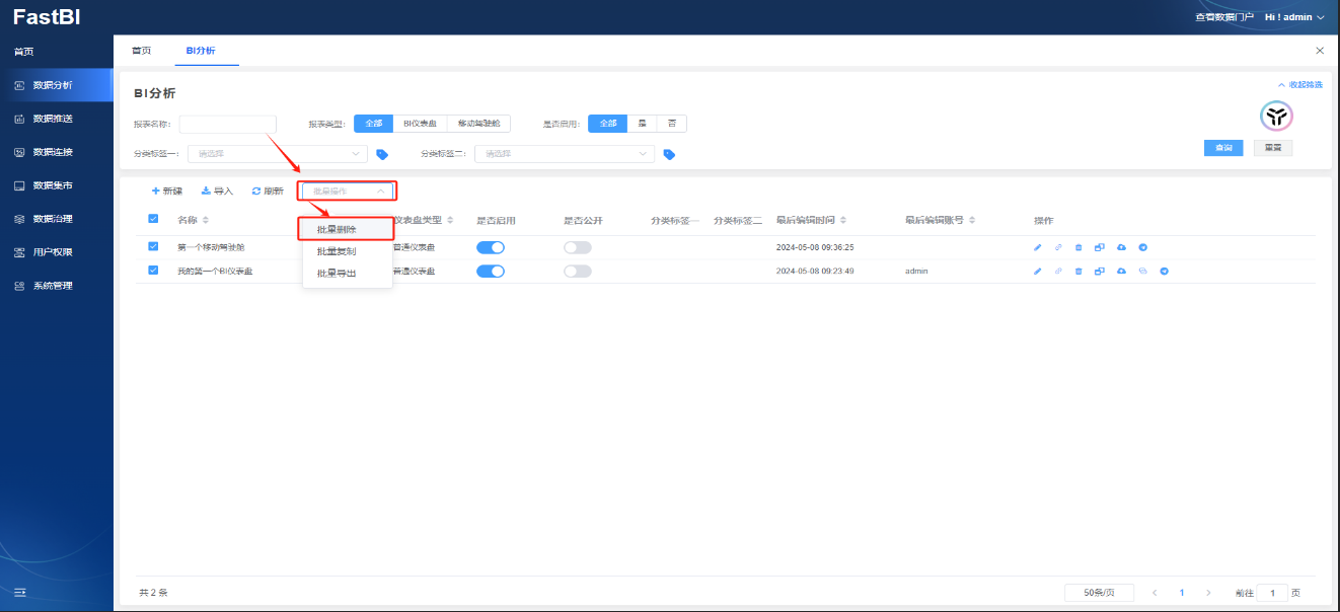Click the blue 查询 button
Viewport: 1340px width, 612px height.
tap(1223, 148)
